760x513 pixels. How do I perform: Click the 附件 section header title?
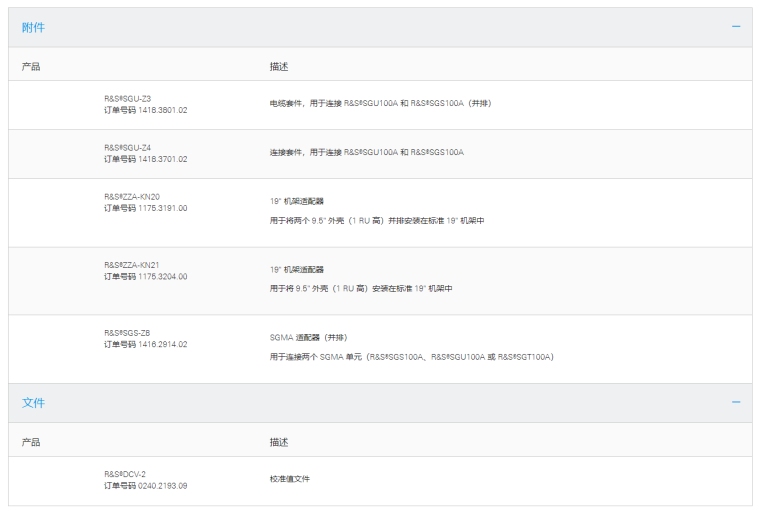(33, 27)
